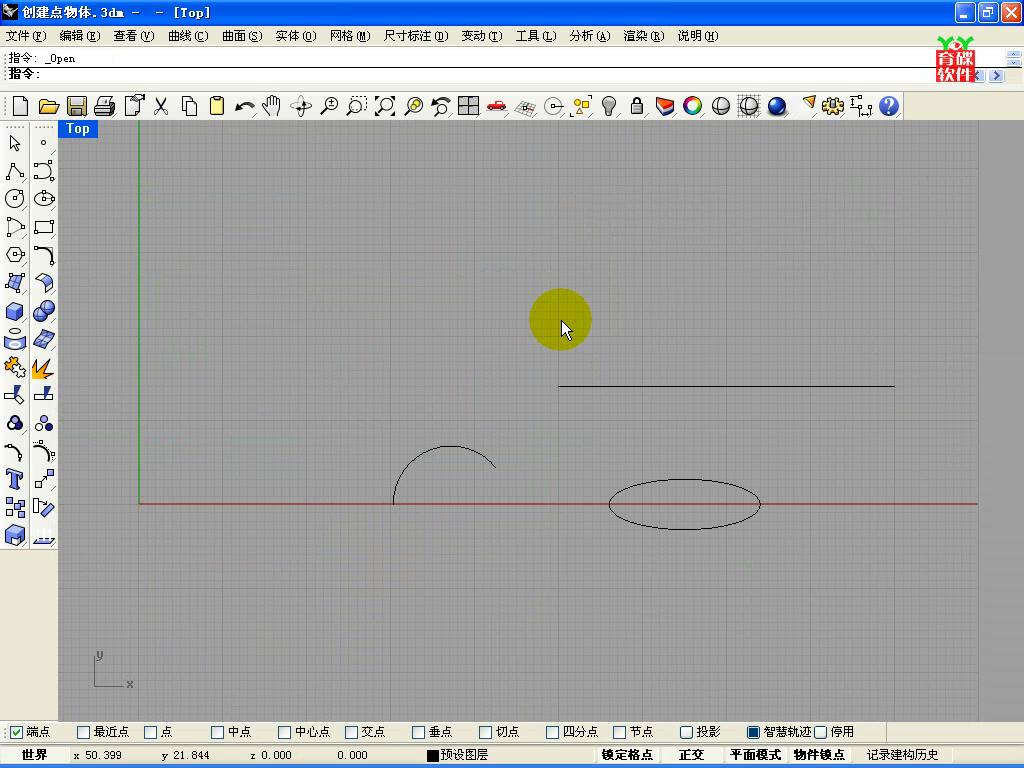
Task: Enable the 最近点 osnap checkbox
Action: (84, 732)
